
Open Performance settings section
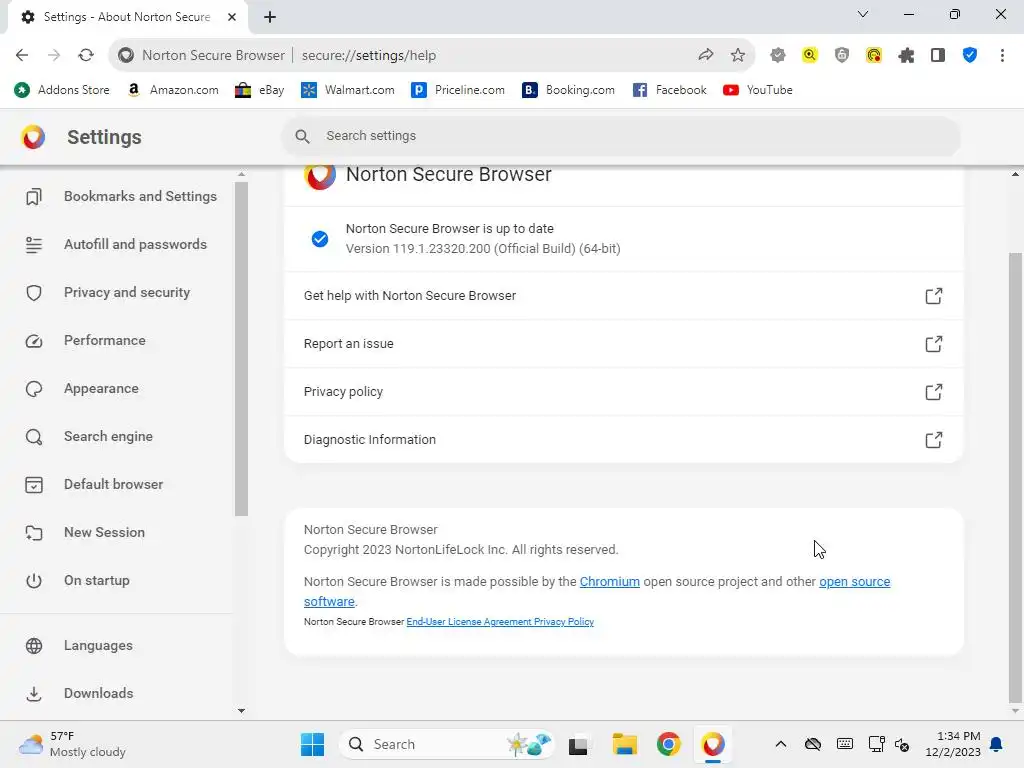coord(86,340)
